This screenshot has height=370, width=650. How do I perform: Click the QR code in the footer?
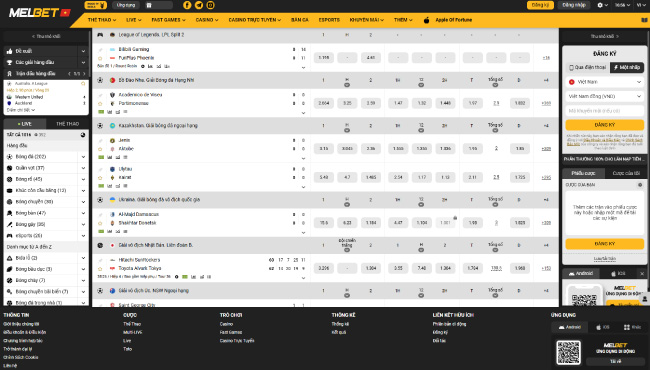pos(568,352)
